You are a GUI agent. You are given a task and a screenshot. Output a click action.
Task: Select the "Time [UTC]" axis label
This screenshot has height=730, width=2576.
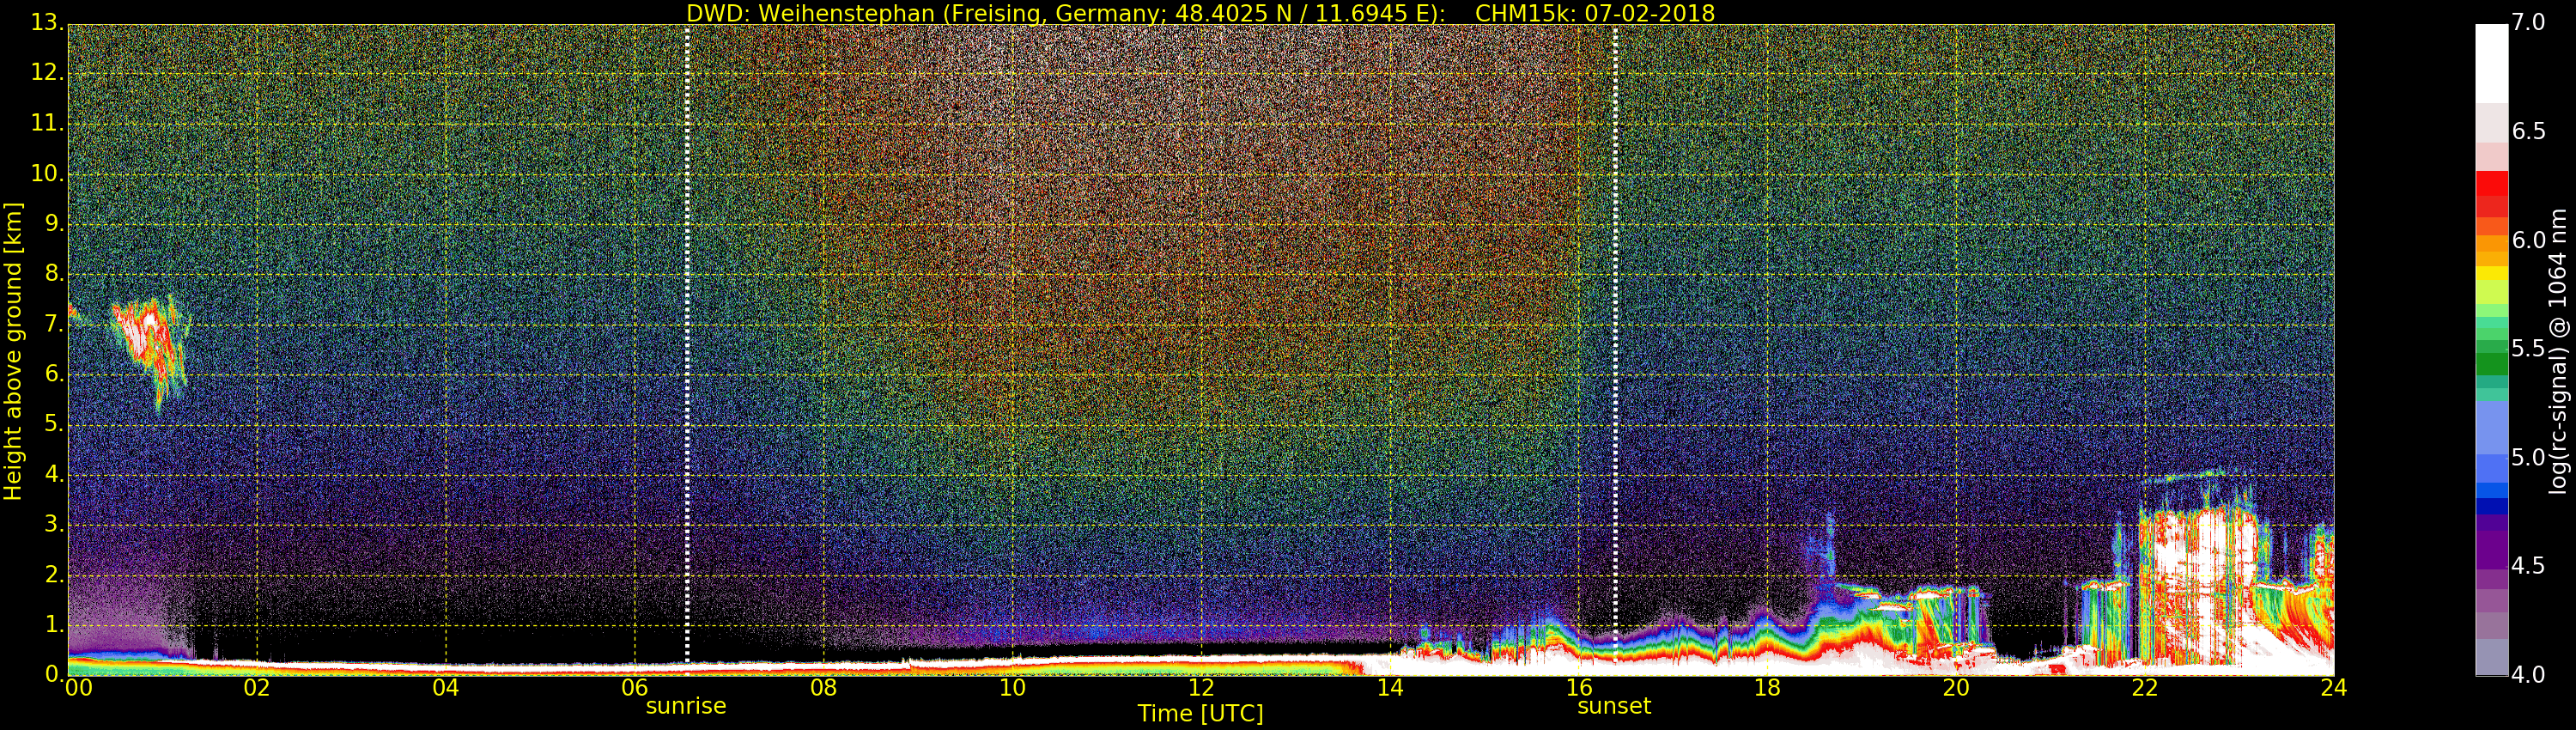pos(1200,713)
